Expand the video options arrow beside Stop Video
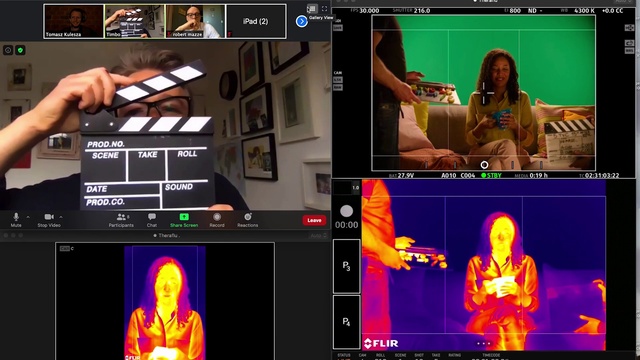640x360 pixels. (x=61, y=217)
